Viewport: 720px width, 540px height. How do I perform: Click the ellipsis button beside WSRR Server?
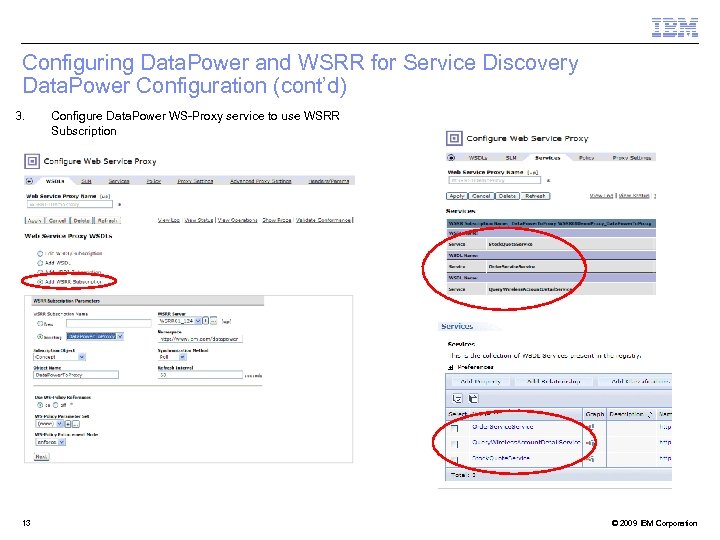click(x=213, y=321)
